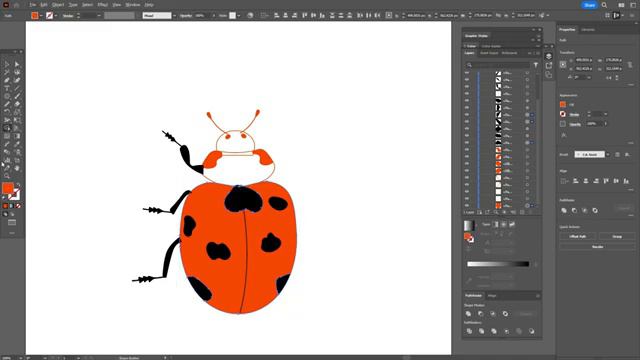Click gradient slider bar in Gradient panel
The image size is (640, 360).
pos(498,264)
